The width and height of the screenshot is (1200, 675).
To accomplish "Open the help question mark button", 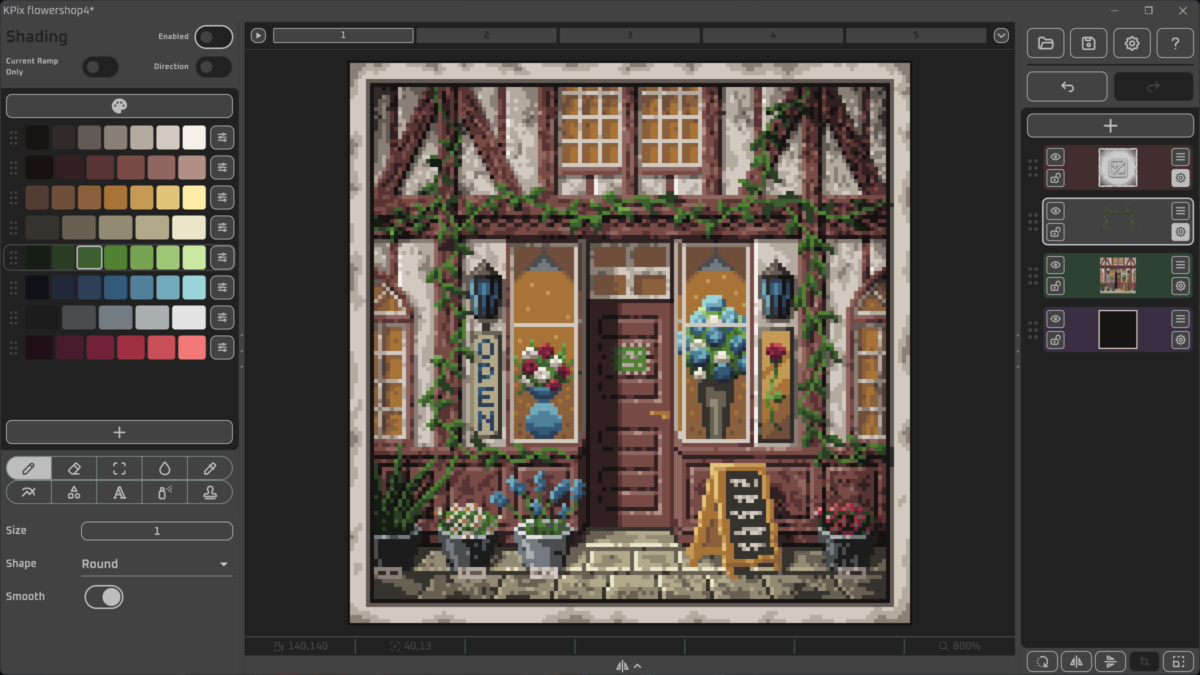I will (1175, 43).
